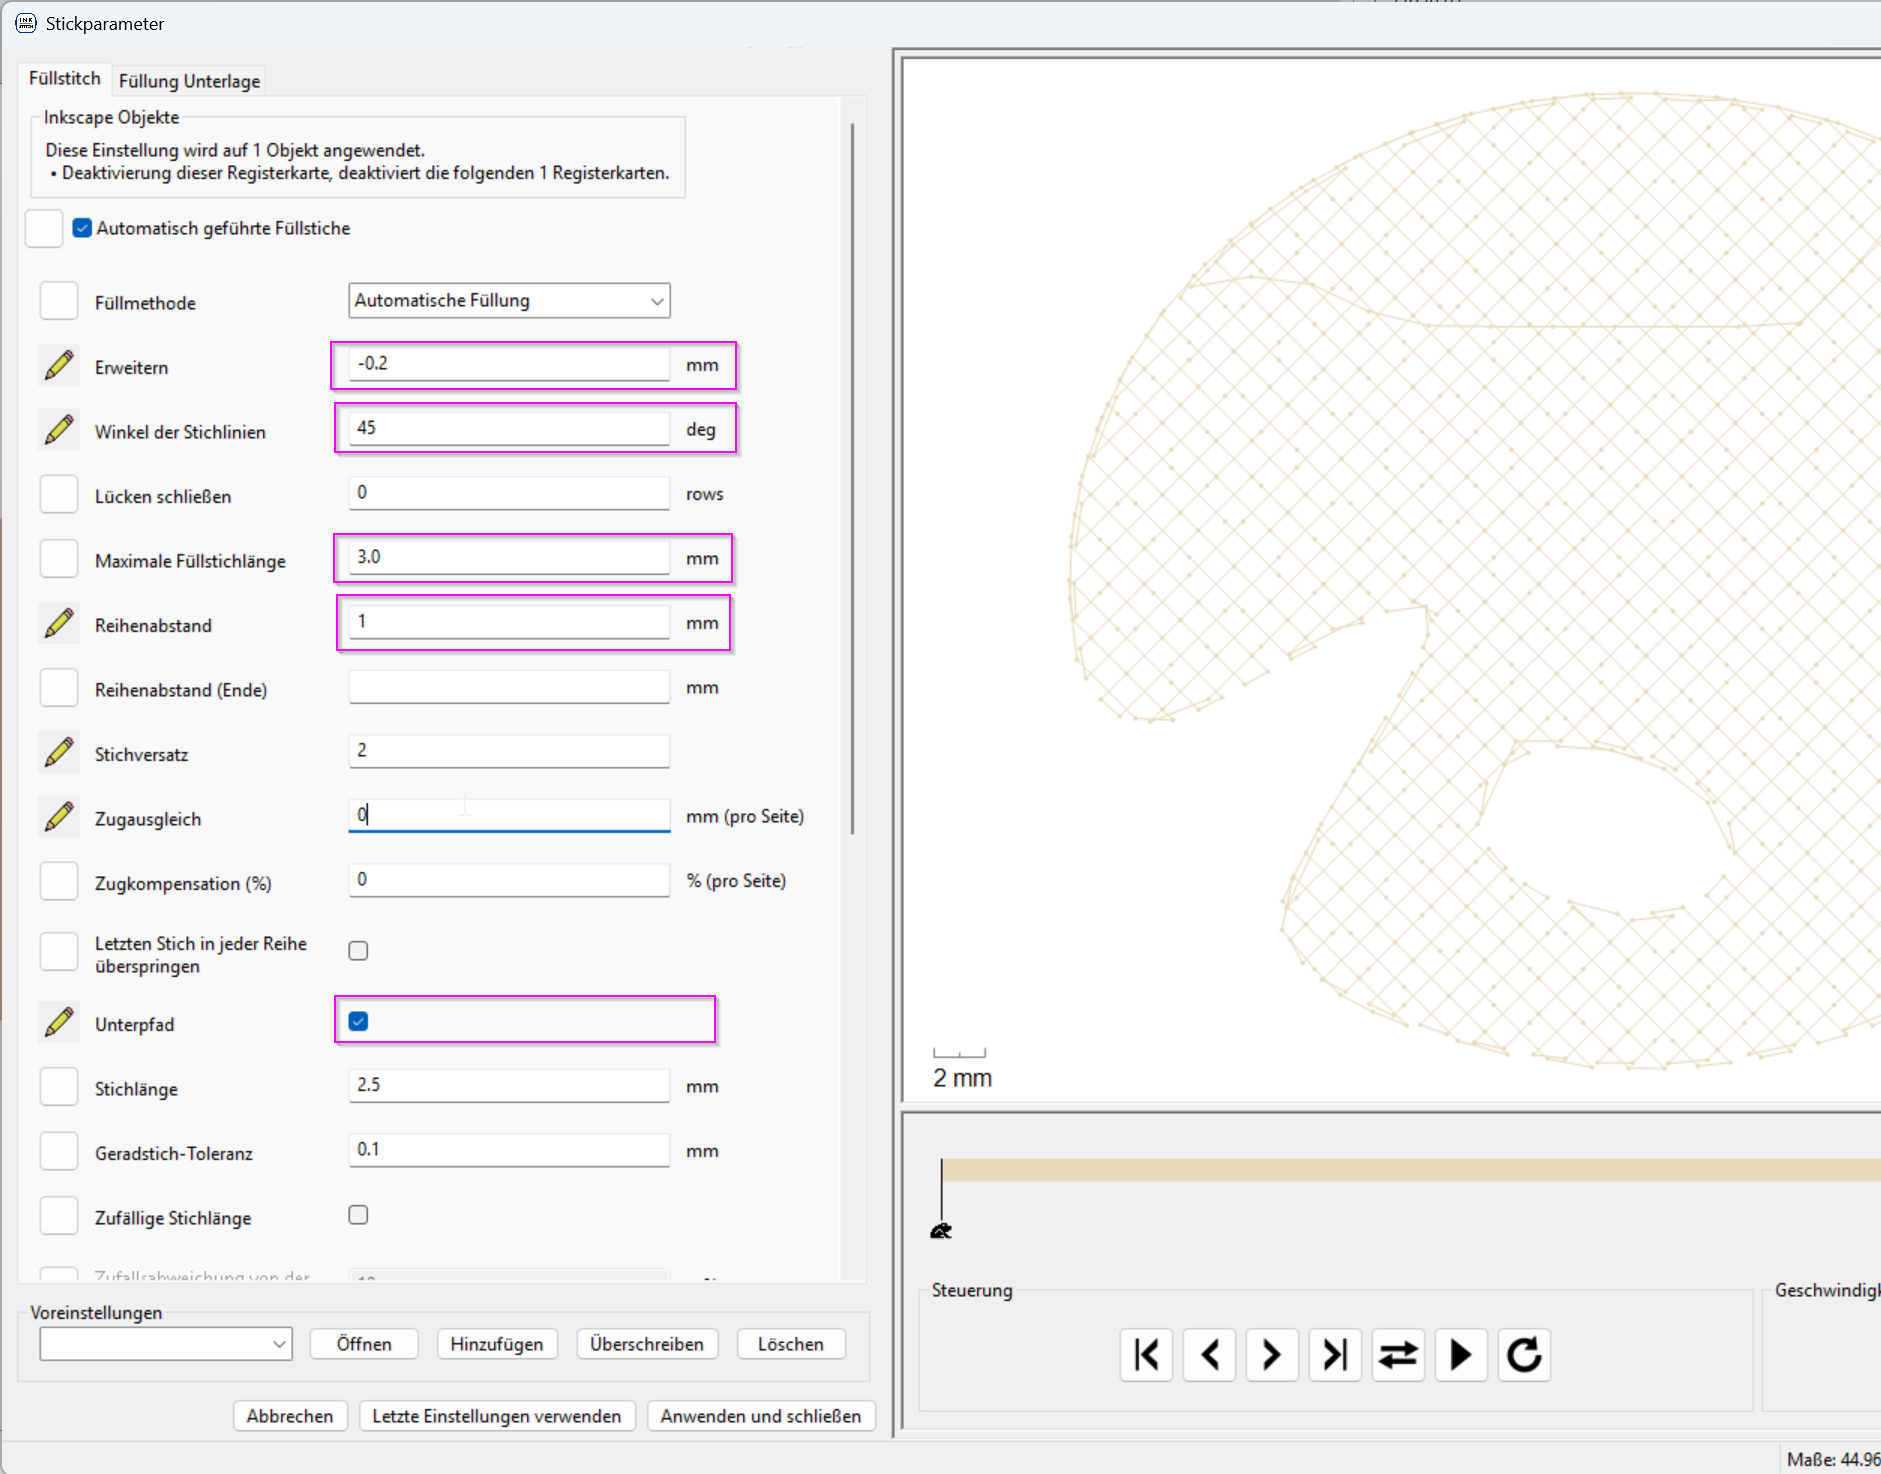1881x1474 pixels.
Task: Disable Automatisch geführte Füllstiche checkbox
Action: (82, 228)
